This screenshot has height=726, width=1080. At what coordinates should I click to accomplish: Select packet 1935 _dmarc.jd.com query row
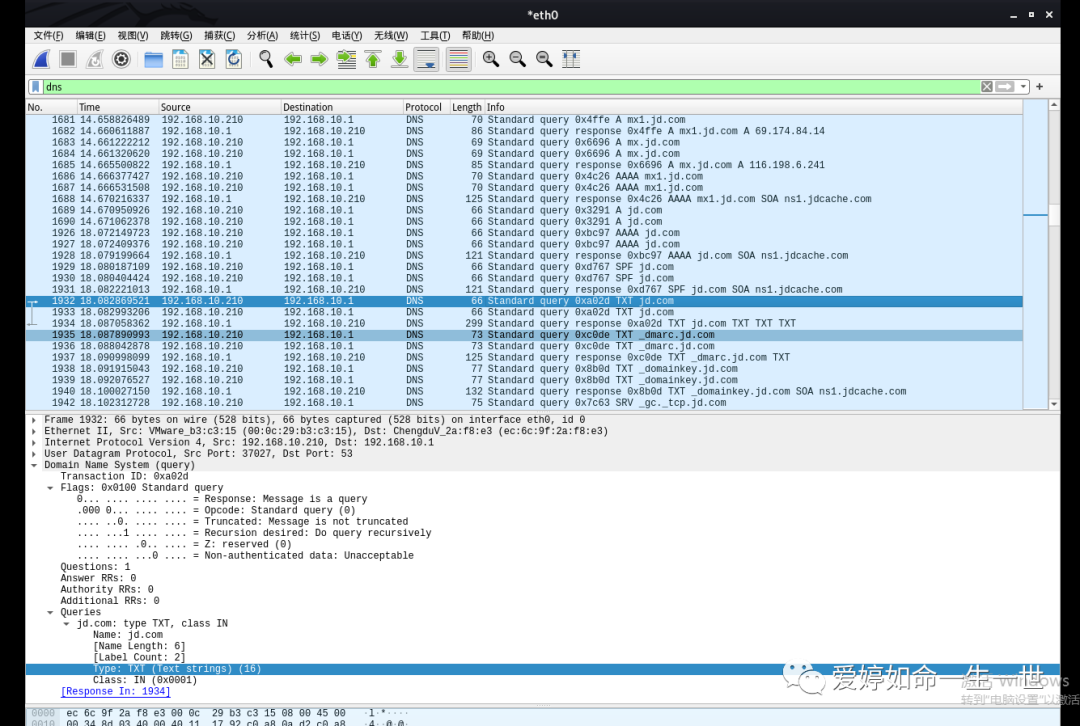click(523, 335)
